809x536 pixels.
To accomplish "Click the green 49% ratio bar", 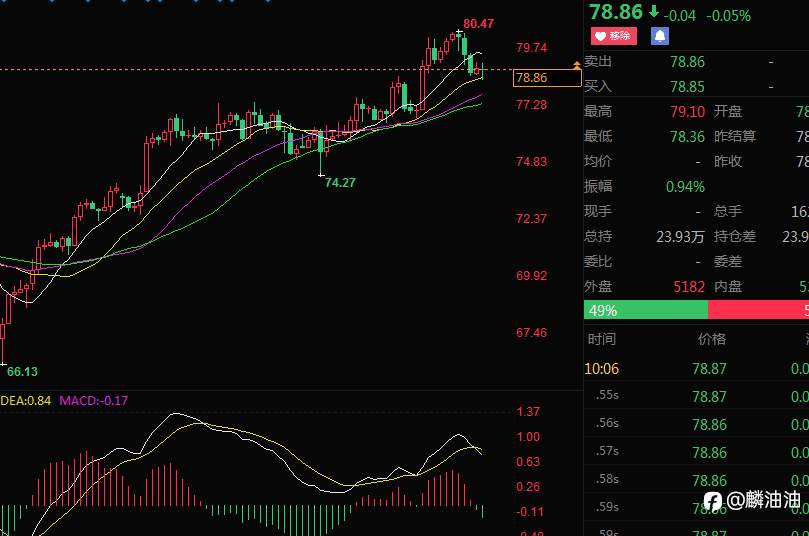I will 645,311.
